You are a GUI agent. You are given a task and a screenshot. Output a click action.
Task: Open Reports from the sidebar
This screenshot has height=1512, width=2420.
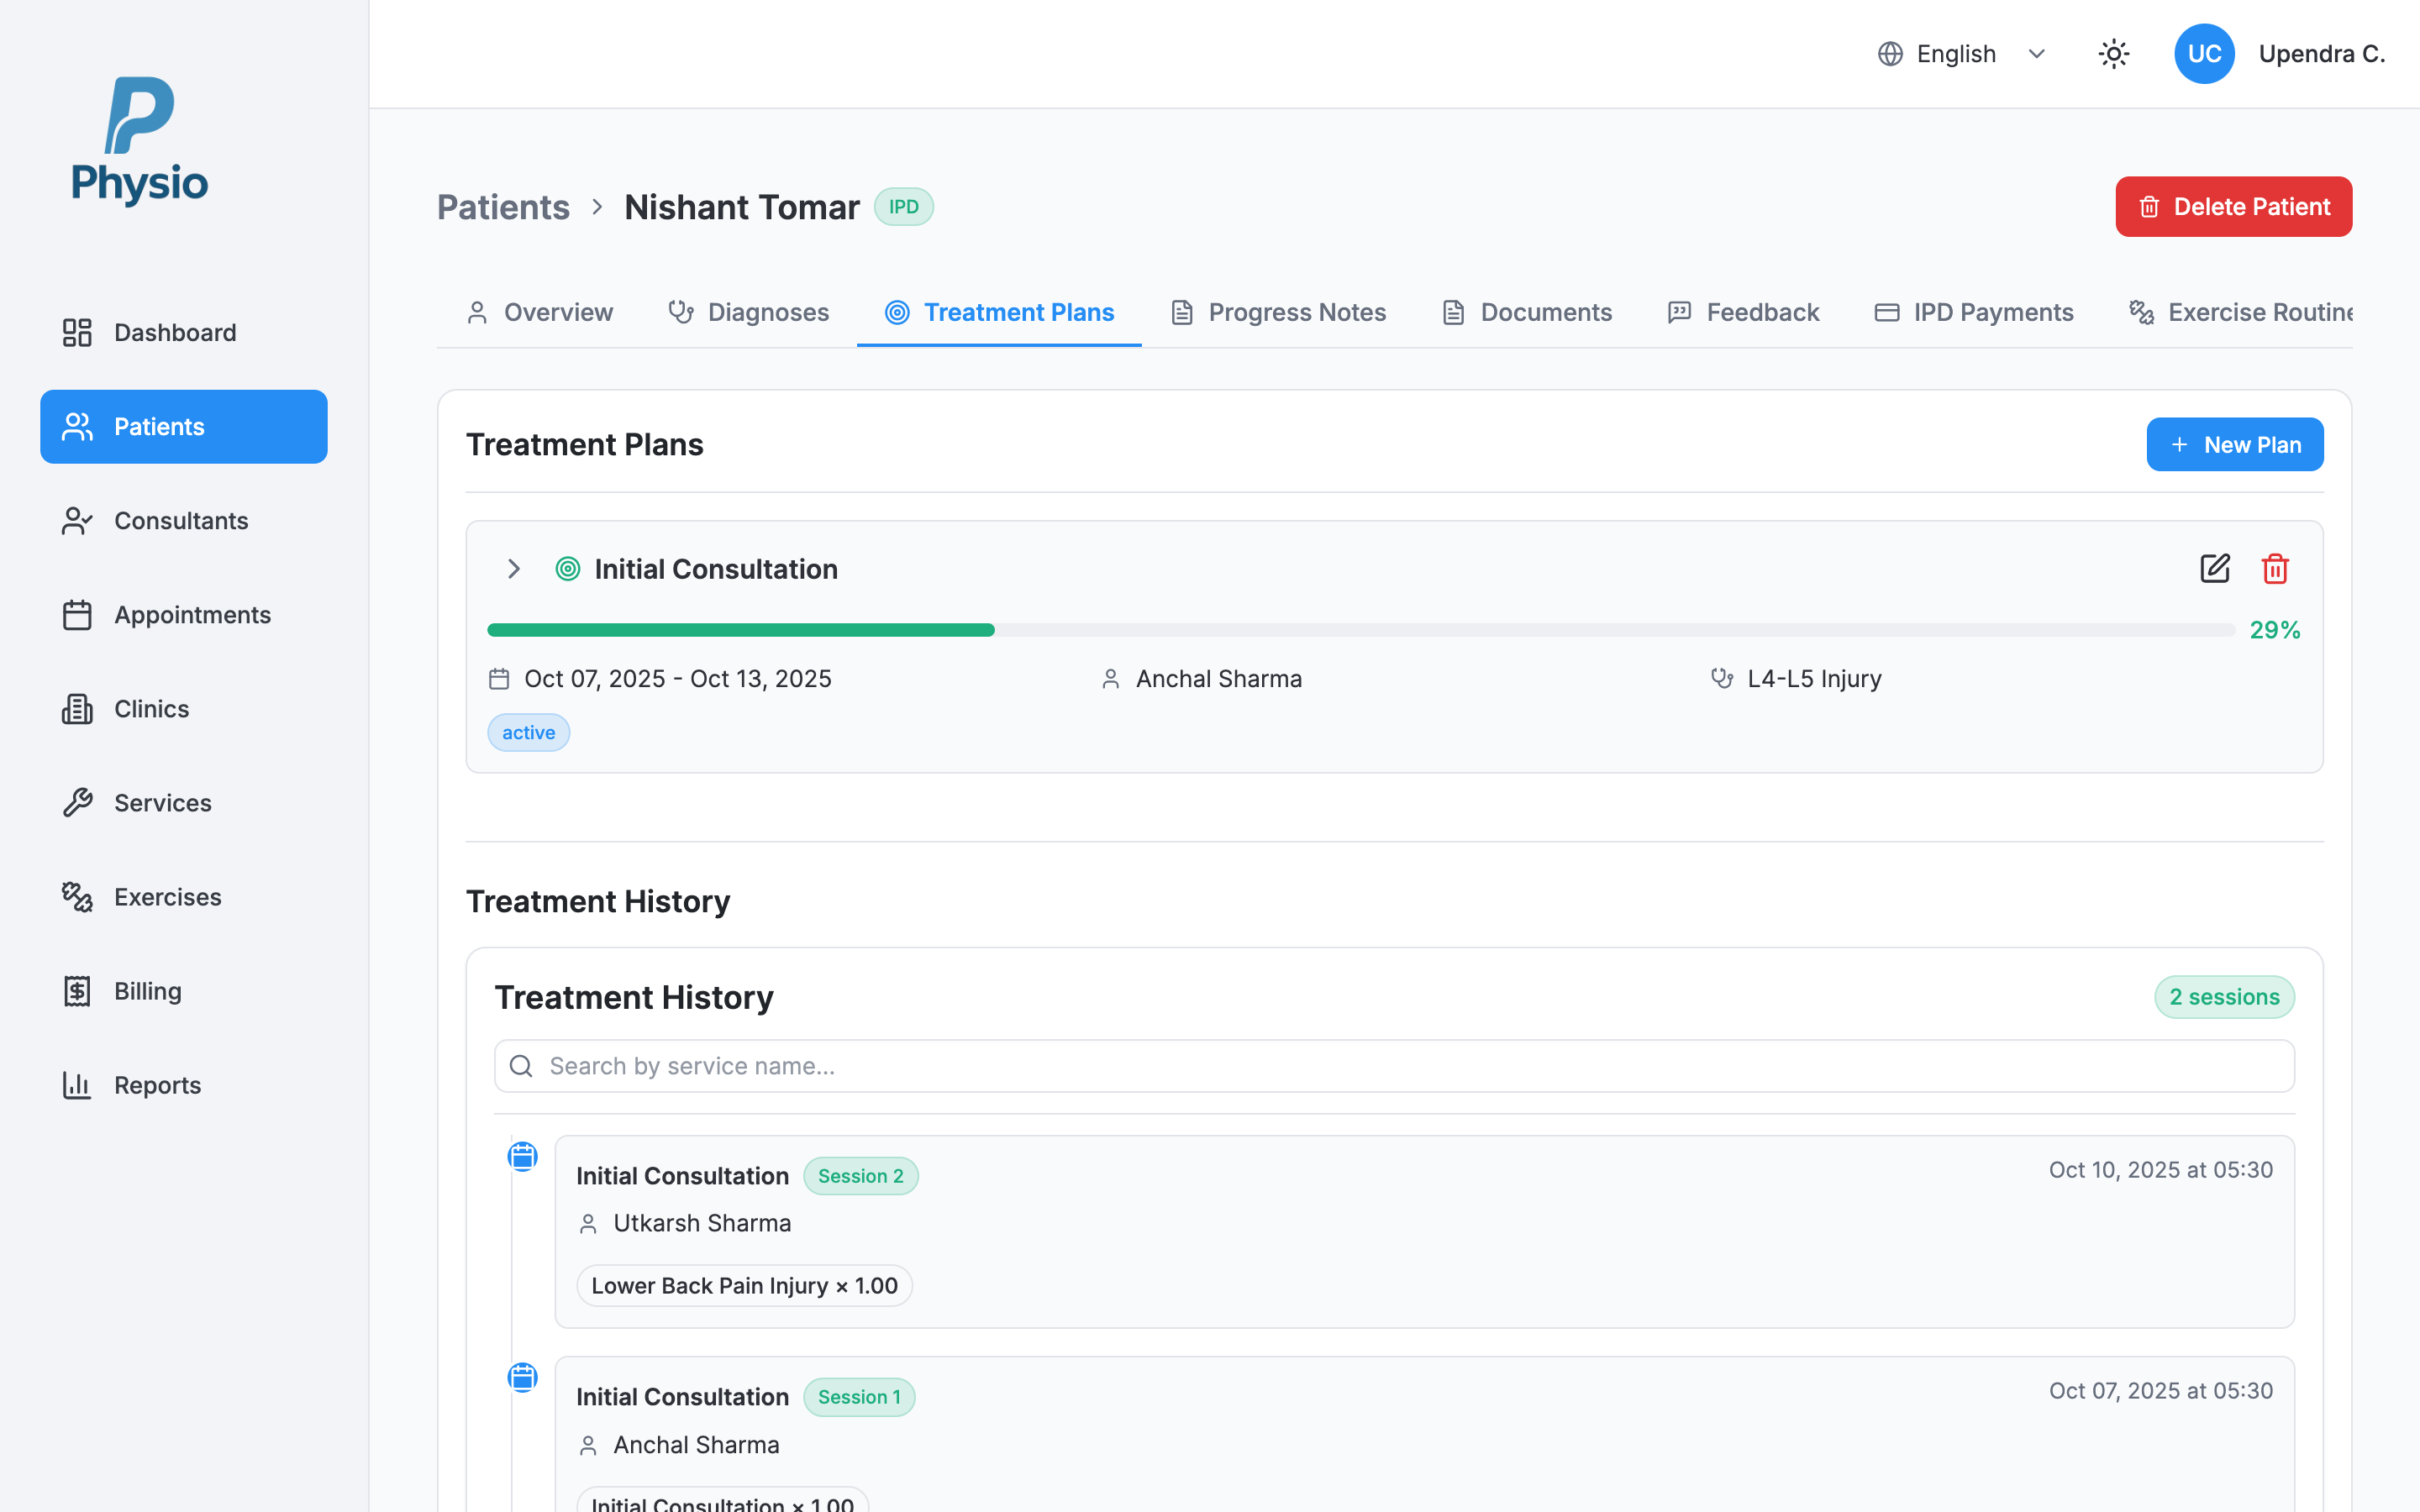[x=158, y=1084]
